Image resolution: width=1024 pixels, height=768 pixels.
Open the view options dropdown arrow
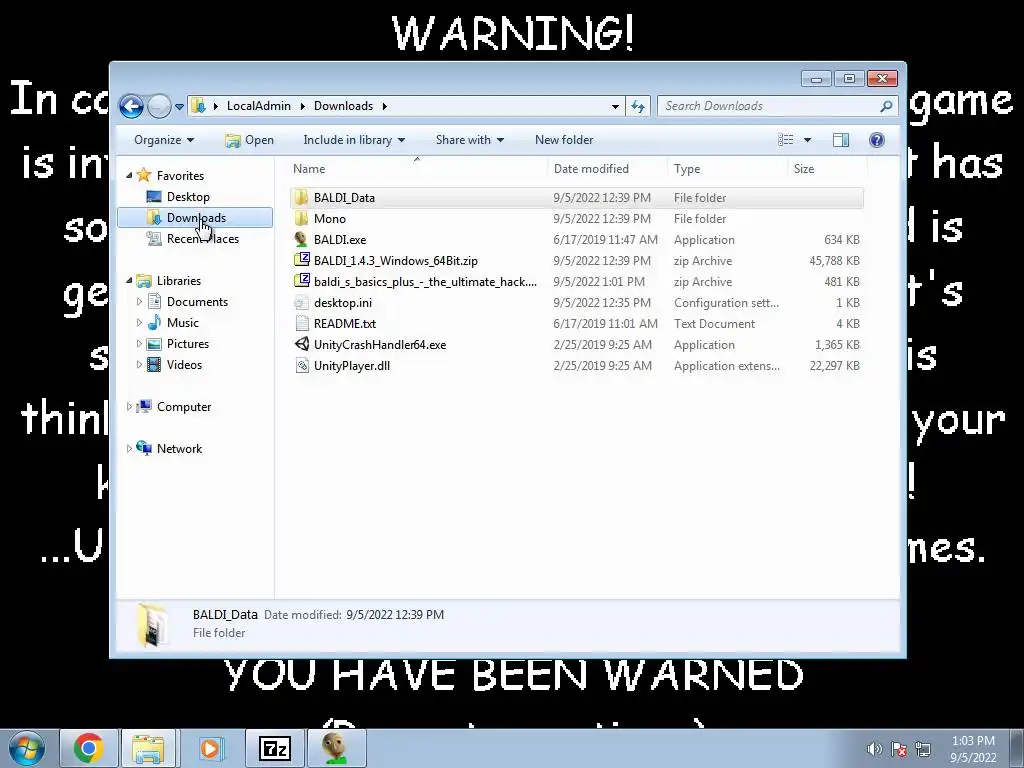pyautogui.click(x=808, y=140)
